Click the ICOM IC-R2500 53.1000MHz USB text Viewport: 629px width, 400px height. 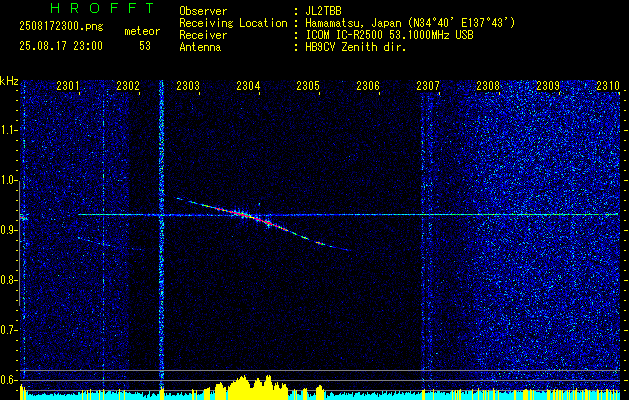pos(389,35)
